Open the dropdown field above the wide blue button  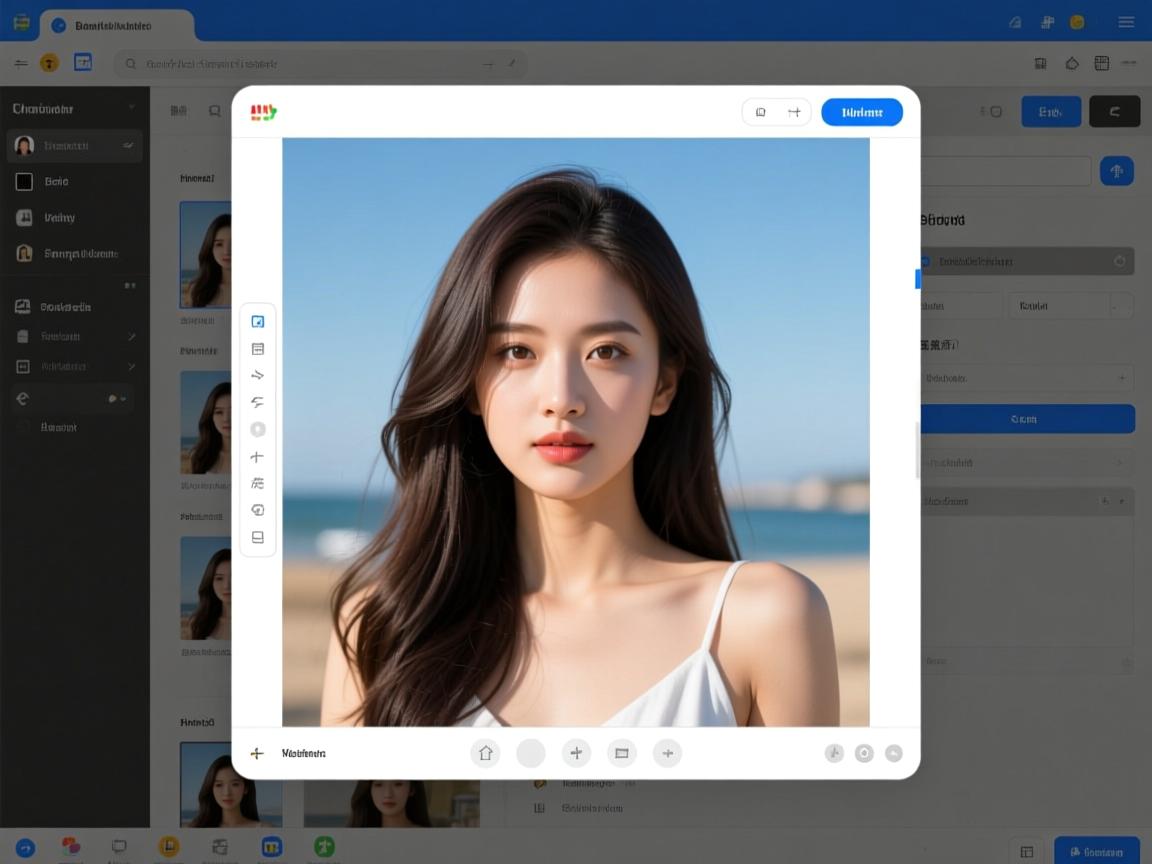(1026, 378)
